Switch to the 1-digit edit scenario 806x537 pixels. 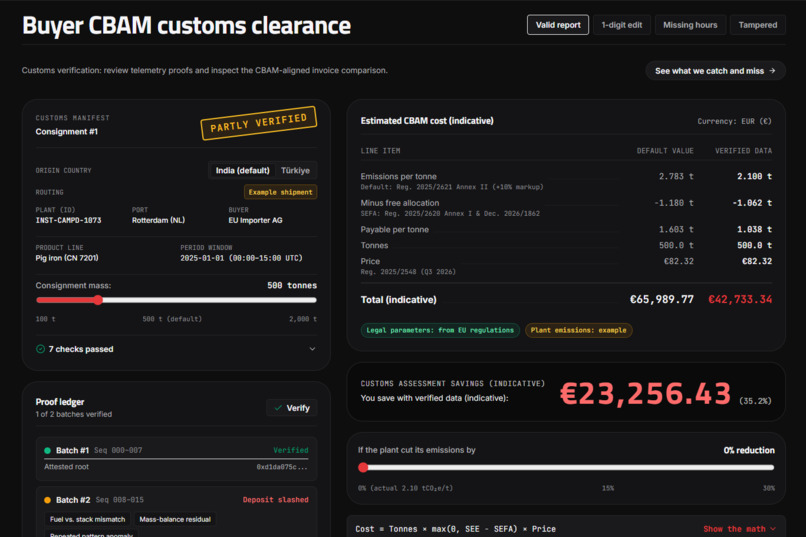pos(621,25)
